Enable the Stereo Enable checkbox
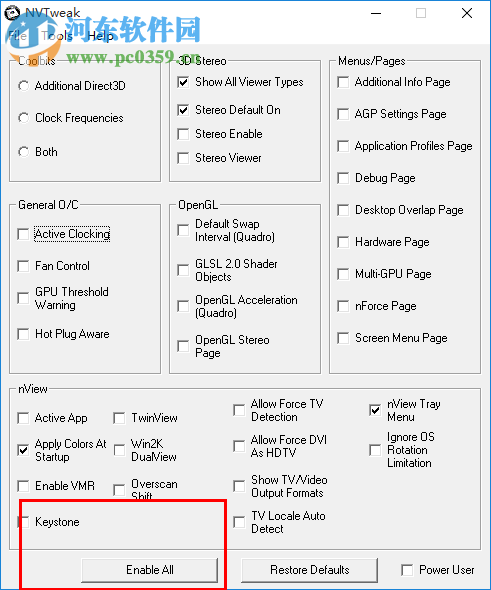The image size is (491, 590). click(183, 134)
